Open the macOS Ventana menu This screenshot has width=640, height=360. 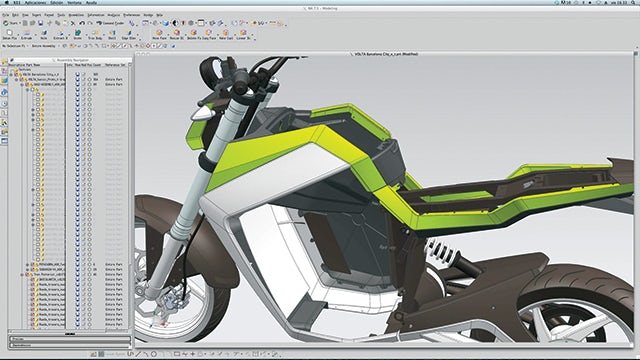(x=74, y=2)
